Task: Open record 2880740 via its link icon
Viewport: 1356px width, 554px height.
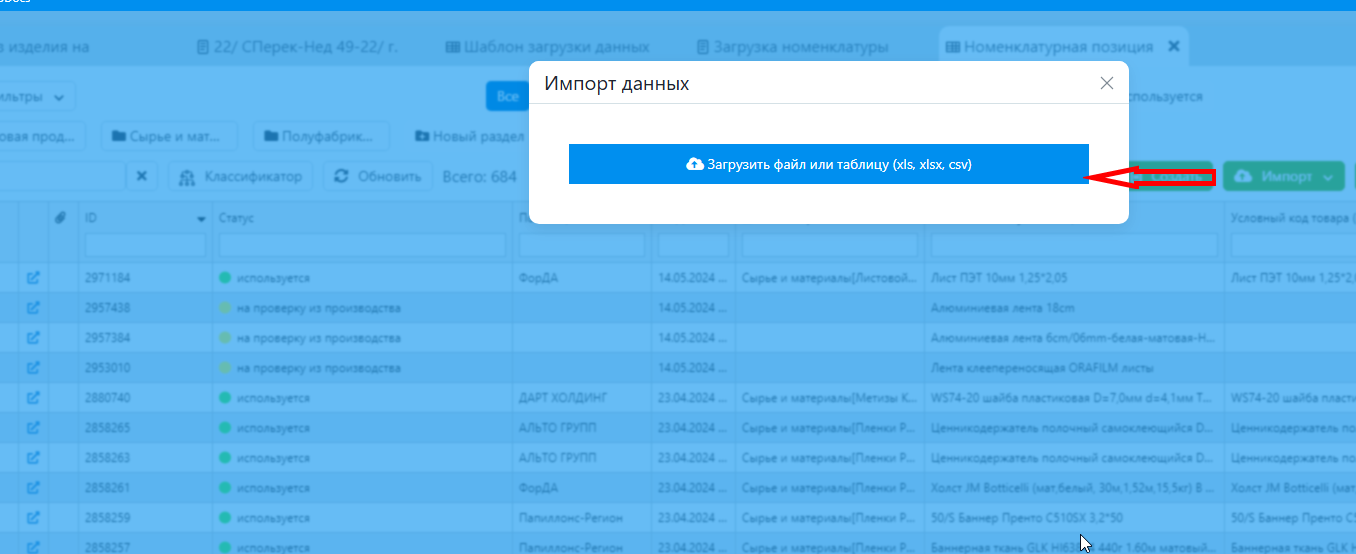Action: click(x=33, y=398)
